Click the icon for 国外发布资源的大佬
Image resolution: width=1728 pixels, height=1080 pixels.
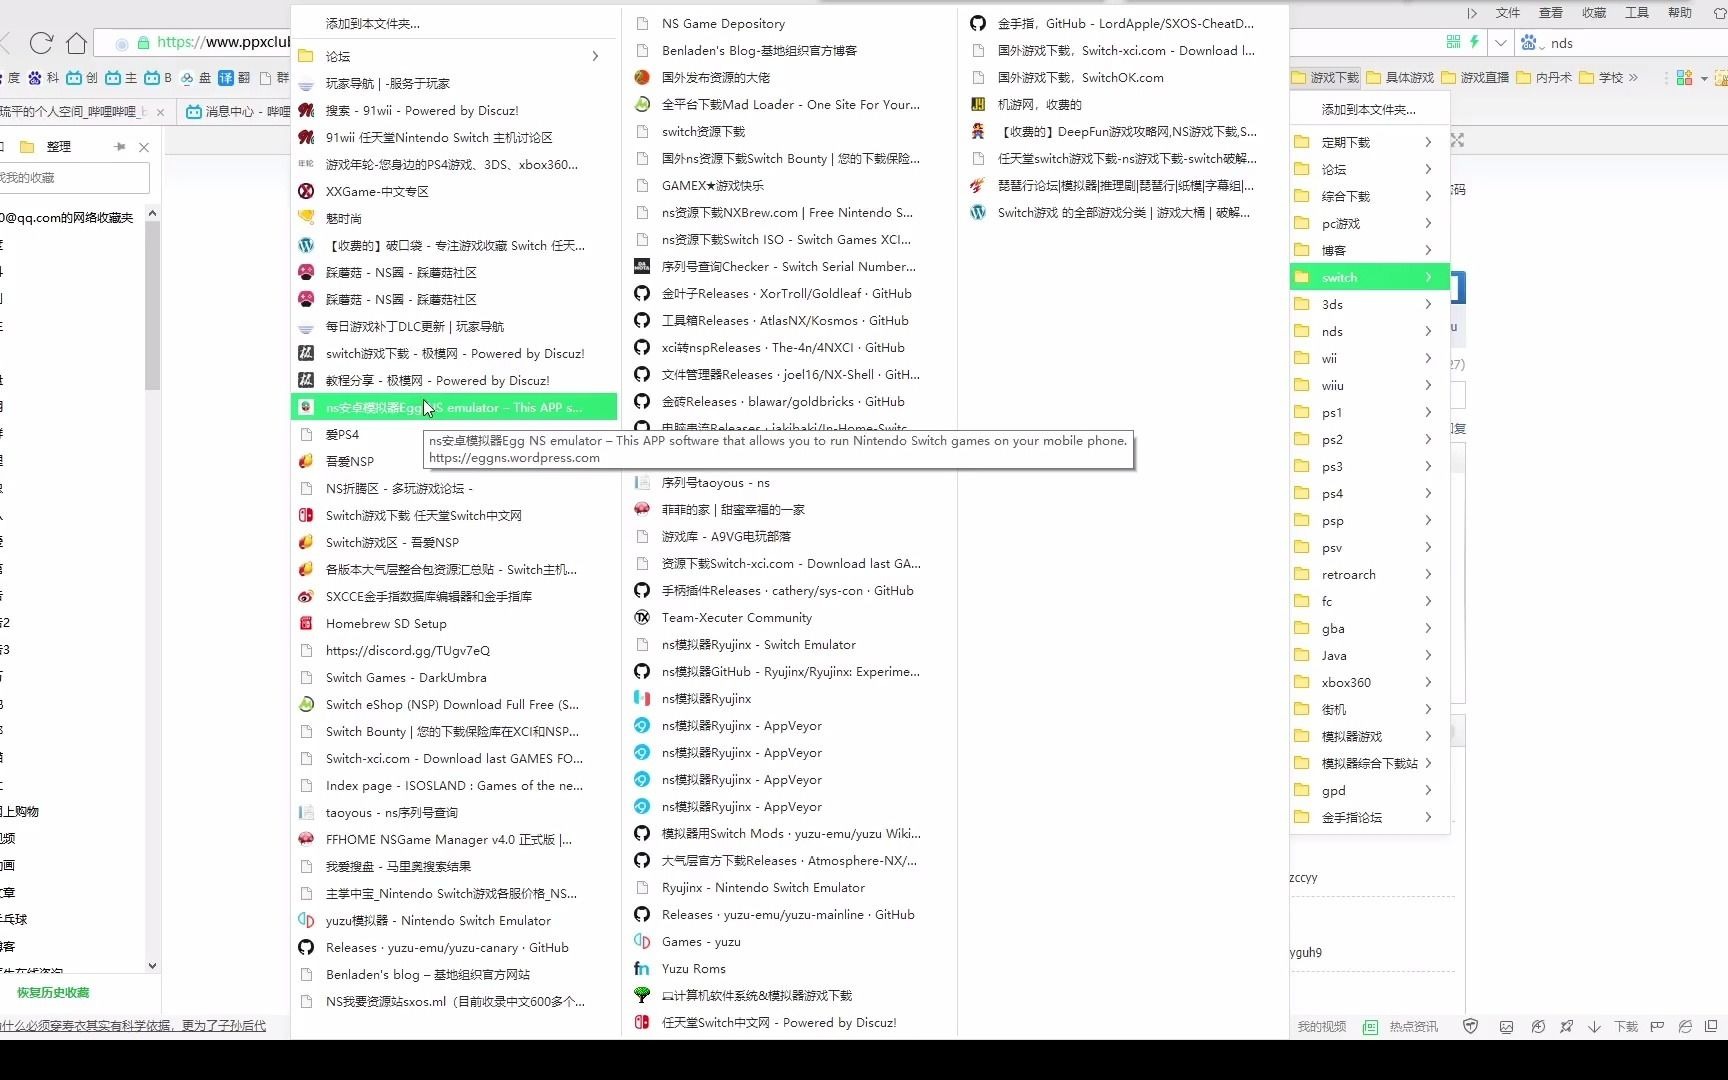point(642,77)
